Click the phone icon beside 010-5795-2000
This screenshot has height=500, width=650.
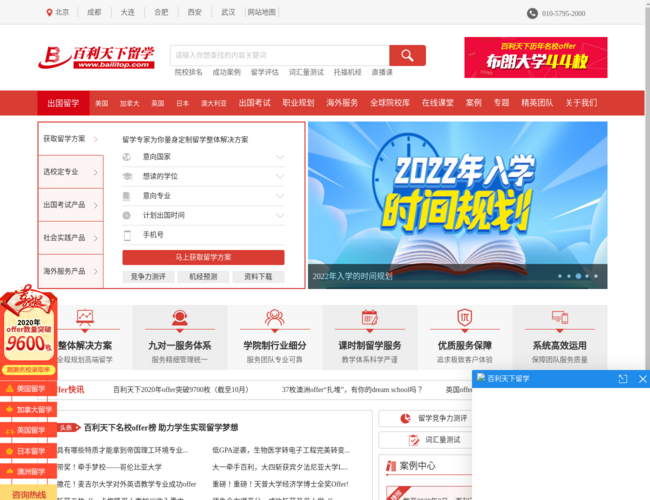pos(532,13)
